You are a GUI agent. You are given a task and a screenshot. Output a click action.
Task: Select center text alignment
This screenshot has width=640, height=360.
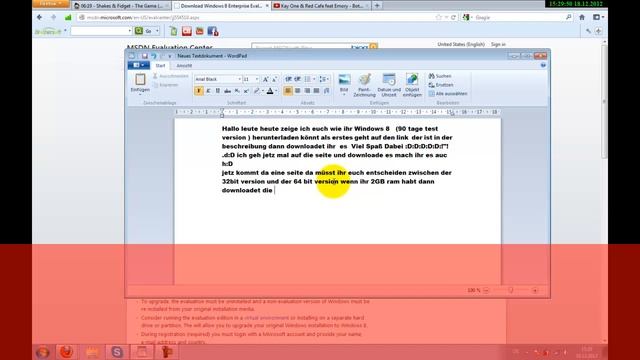(x=298, y=91)
